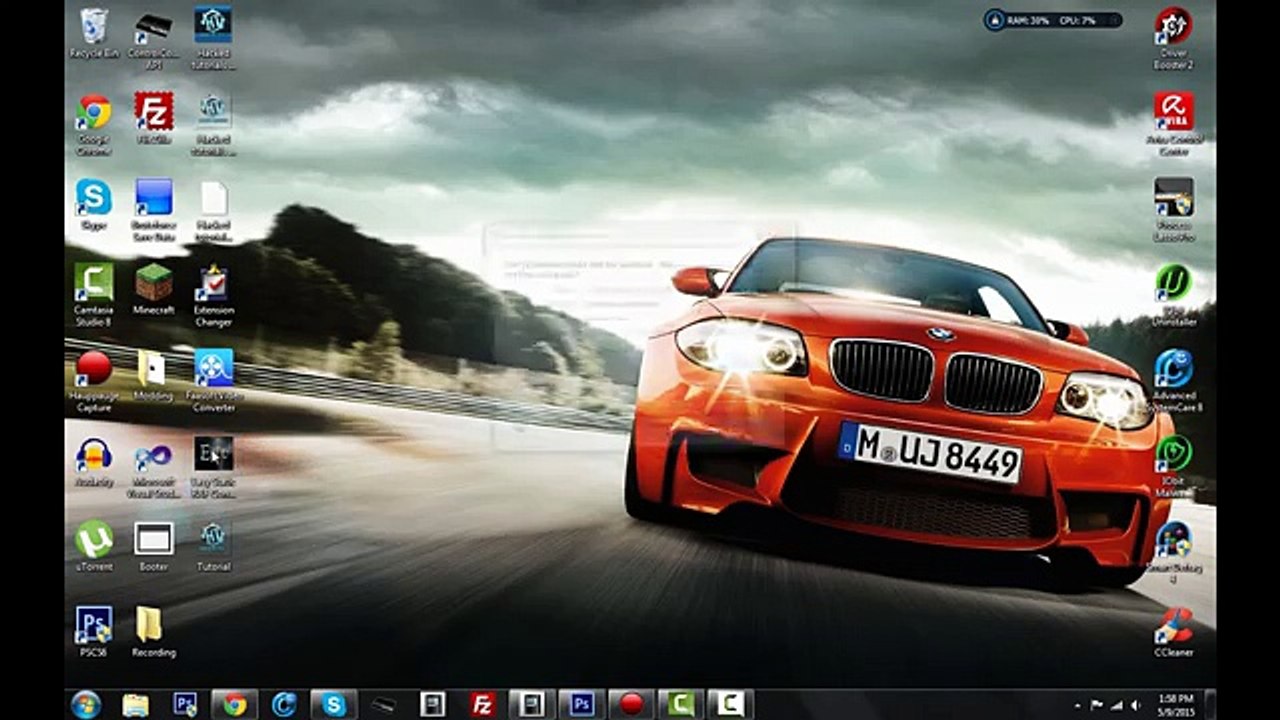Switch to FileZilla in the taskbar
The image size is (1280, 720).
coord(483,704)
